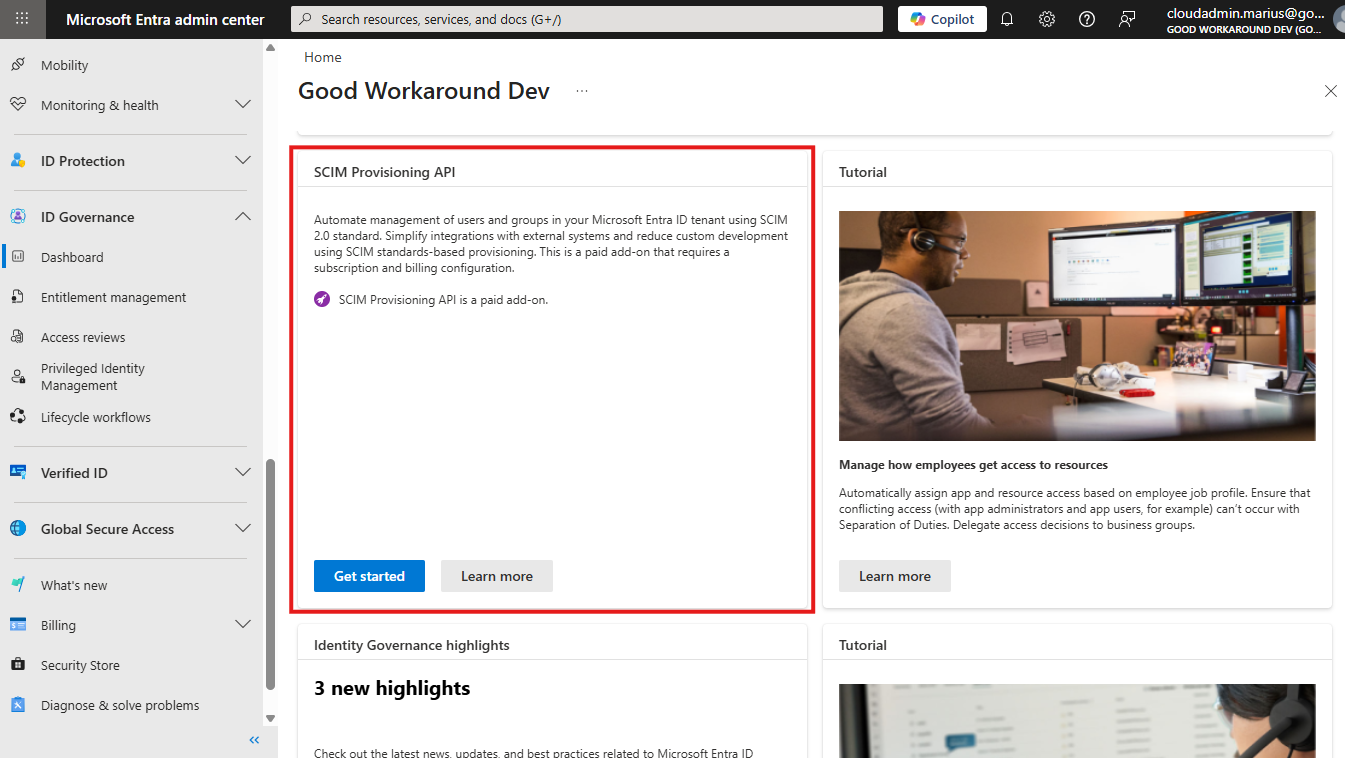Collapse the sidebar with double chevron

pyautogui.click(x=254, y=740)
